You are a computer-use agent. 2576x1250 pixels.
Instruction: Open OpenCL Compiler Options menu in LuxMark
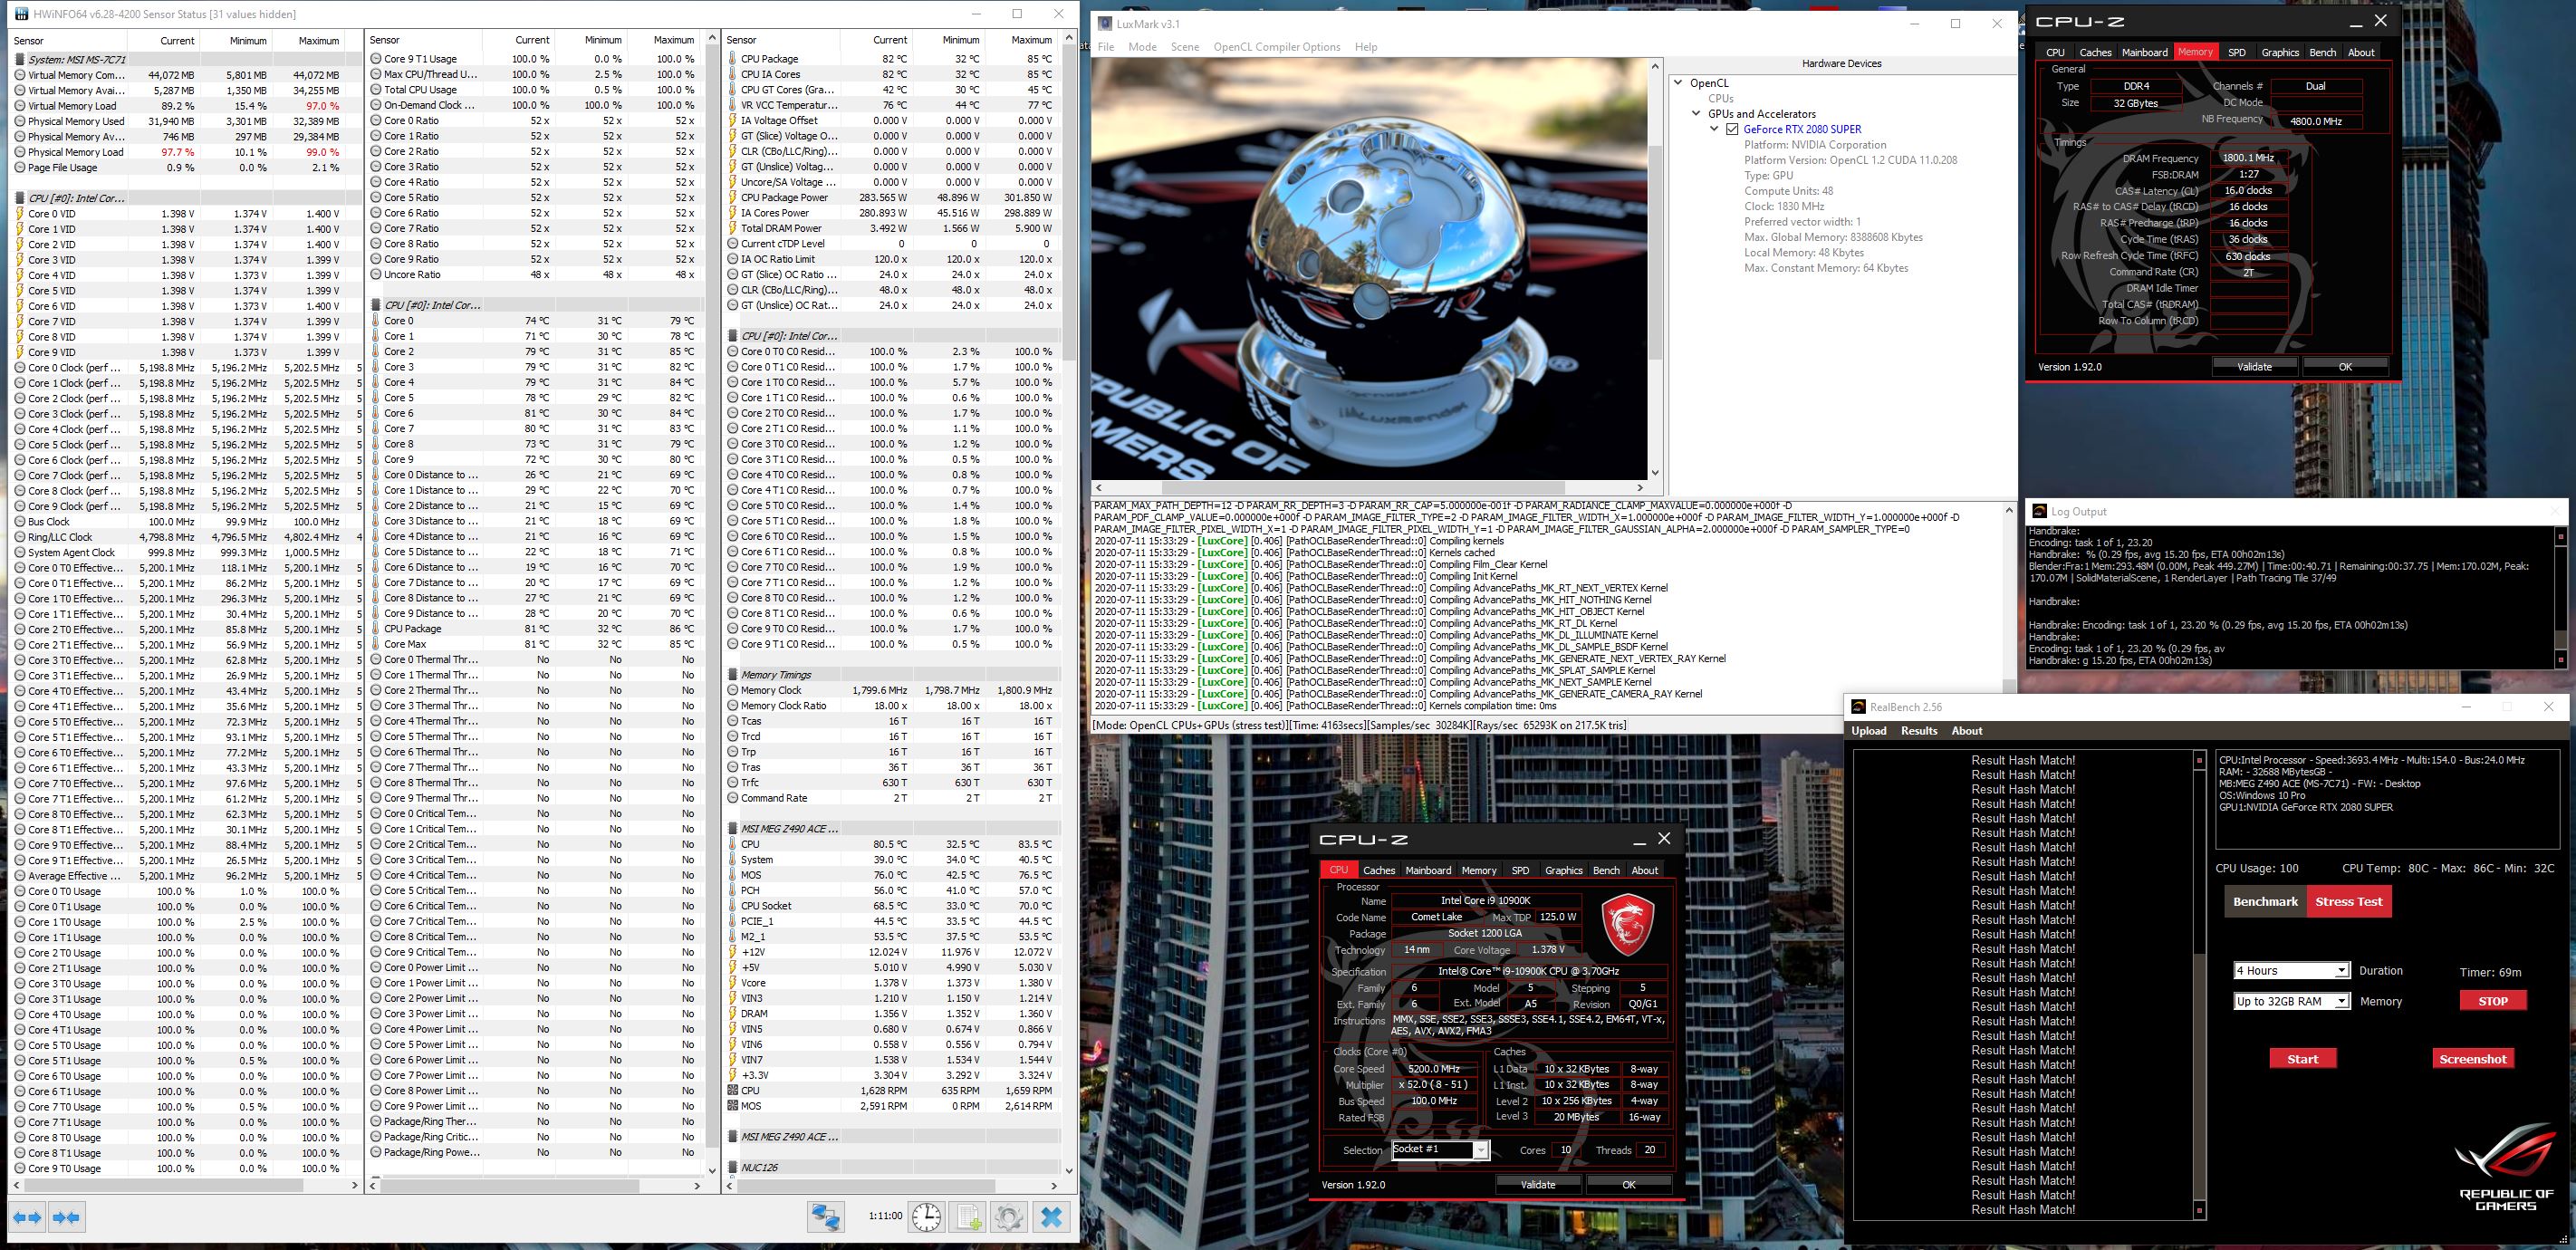(1277, 47)
